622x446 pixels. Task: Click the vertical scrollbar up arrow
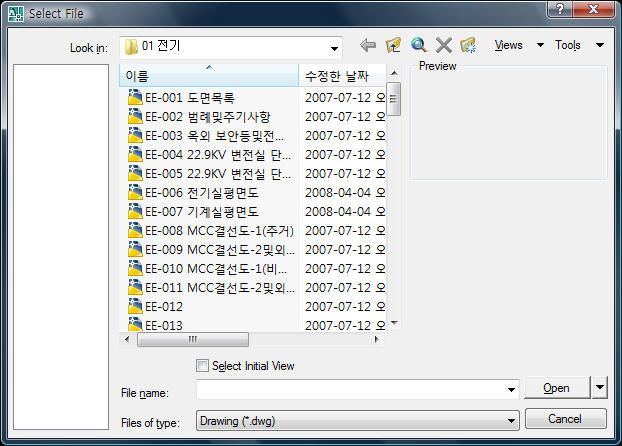tap(394, 73)
